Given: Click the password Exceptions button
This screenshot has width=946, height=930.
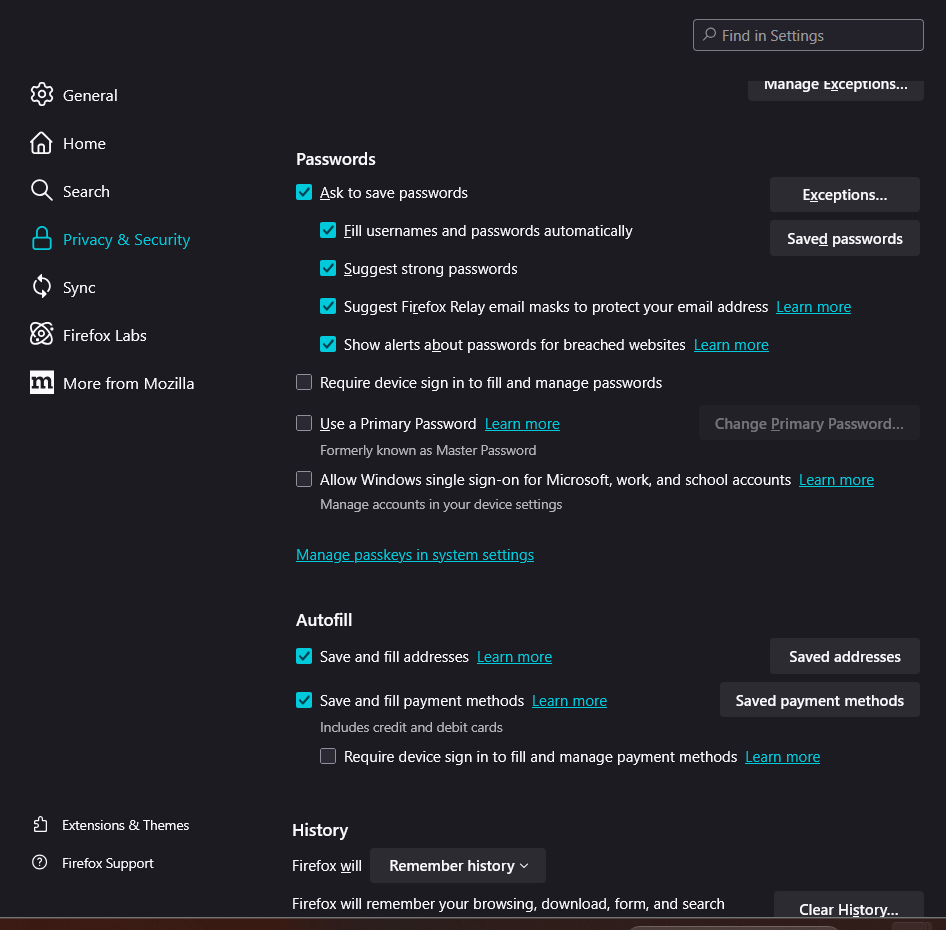Looking at the screenshot, I should tap(845, 194).
